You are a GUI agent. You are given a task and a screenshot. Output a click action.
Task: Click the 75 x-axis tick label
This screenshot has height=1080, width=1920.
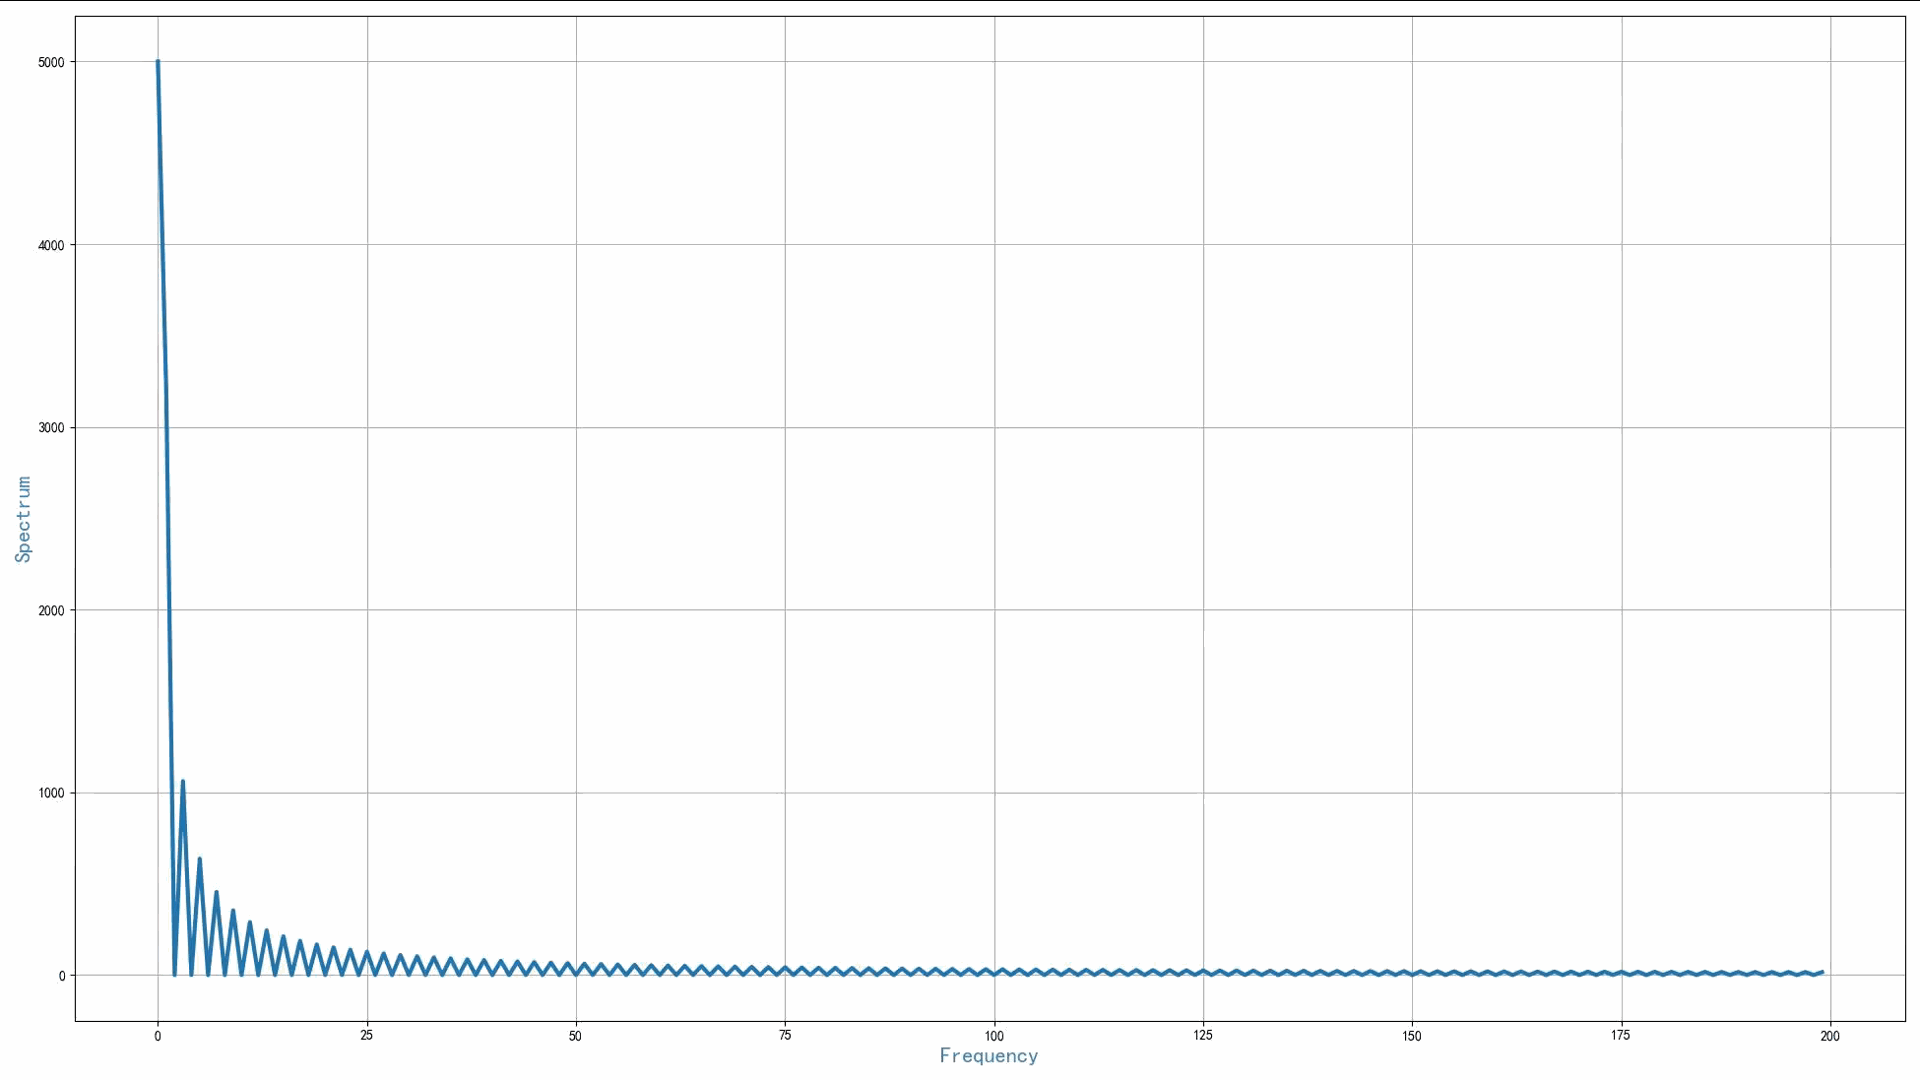point(785,1036)
